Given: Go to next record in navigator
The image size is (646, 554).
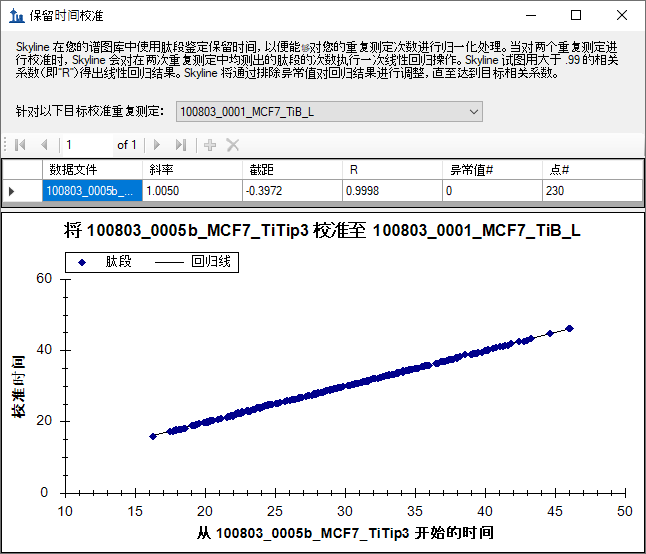Looking at the screenshot, I should point(156,145).
